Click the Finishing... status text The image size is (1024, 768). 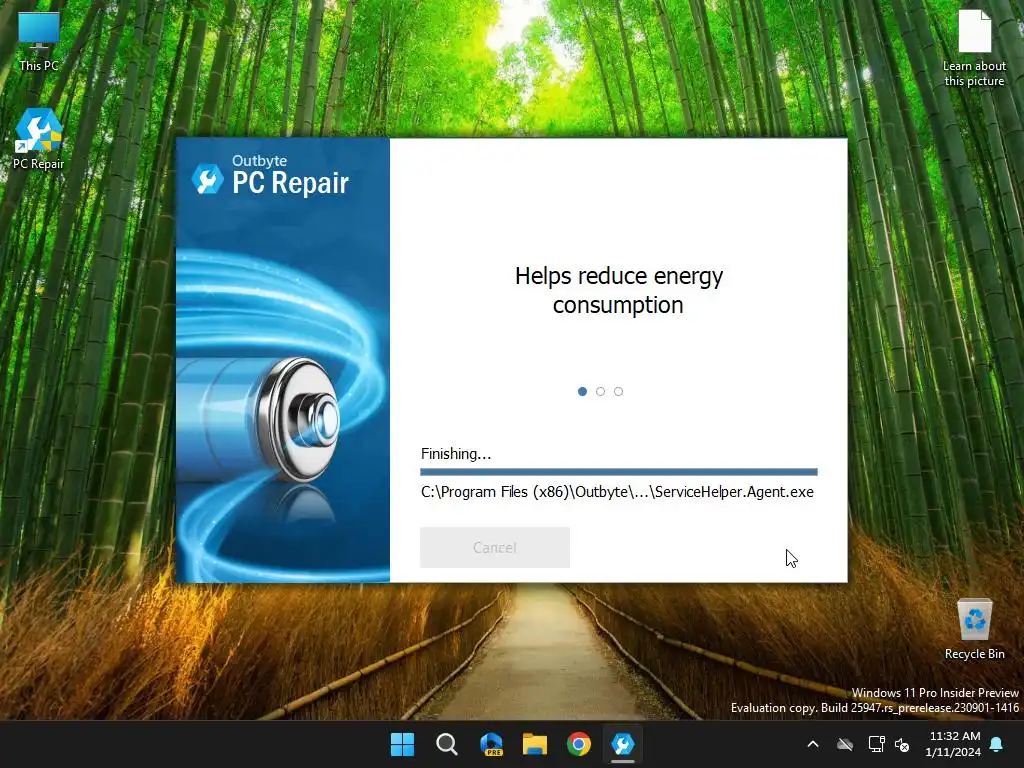(x=456, y=454)
